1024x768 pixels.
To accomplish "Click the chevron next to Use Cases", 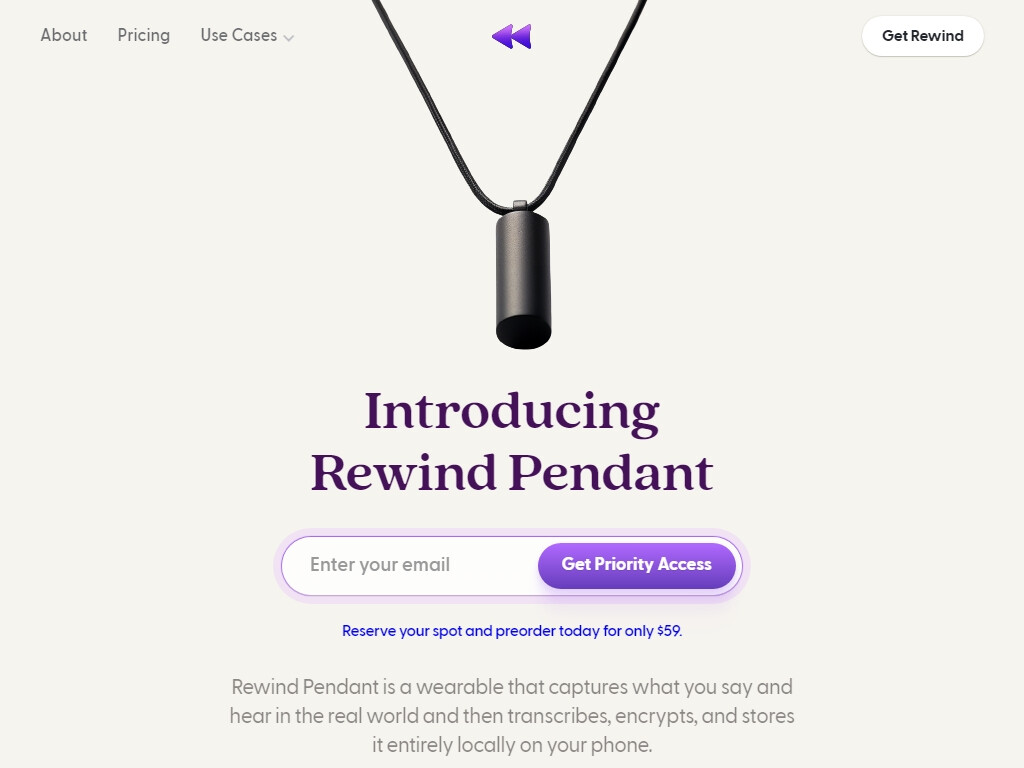I will click(289, 38).
